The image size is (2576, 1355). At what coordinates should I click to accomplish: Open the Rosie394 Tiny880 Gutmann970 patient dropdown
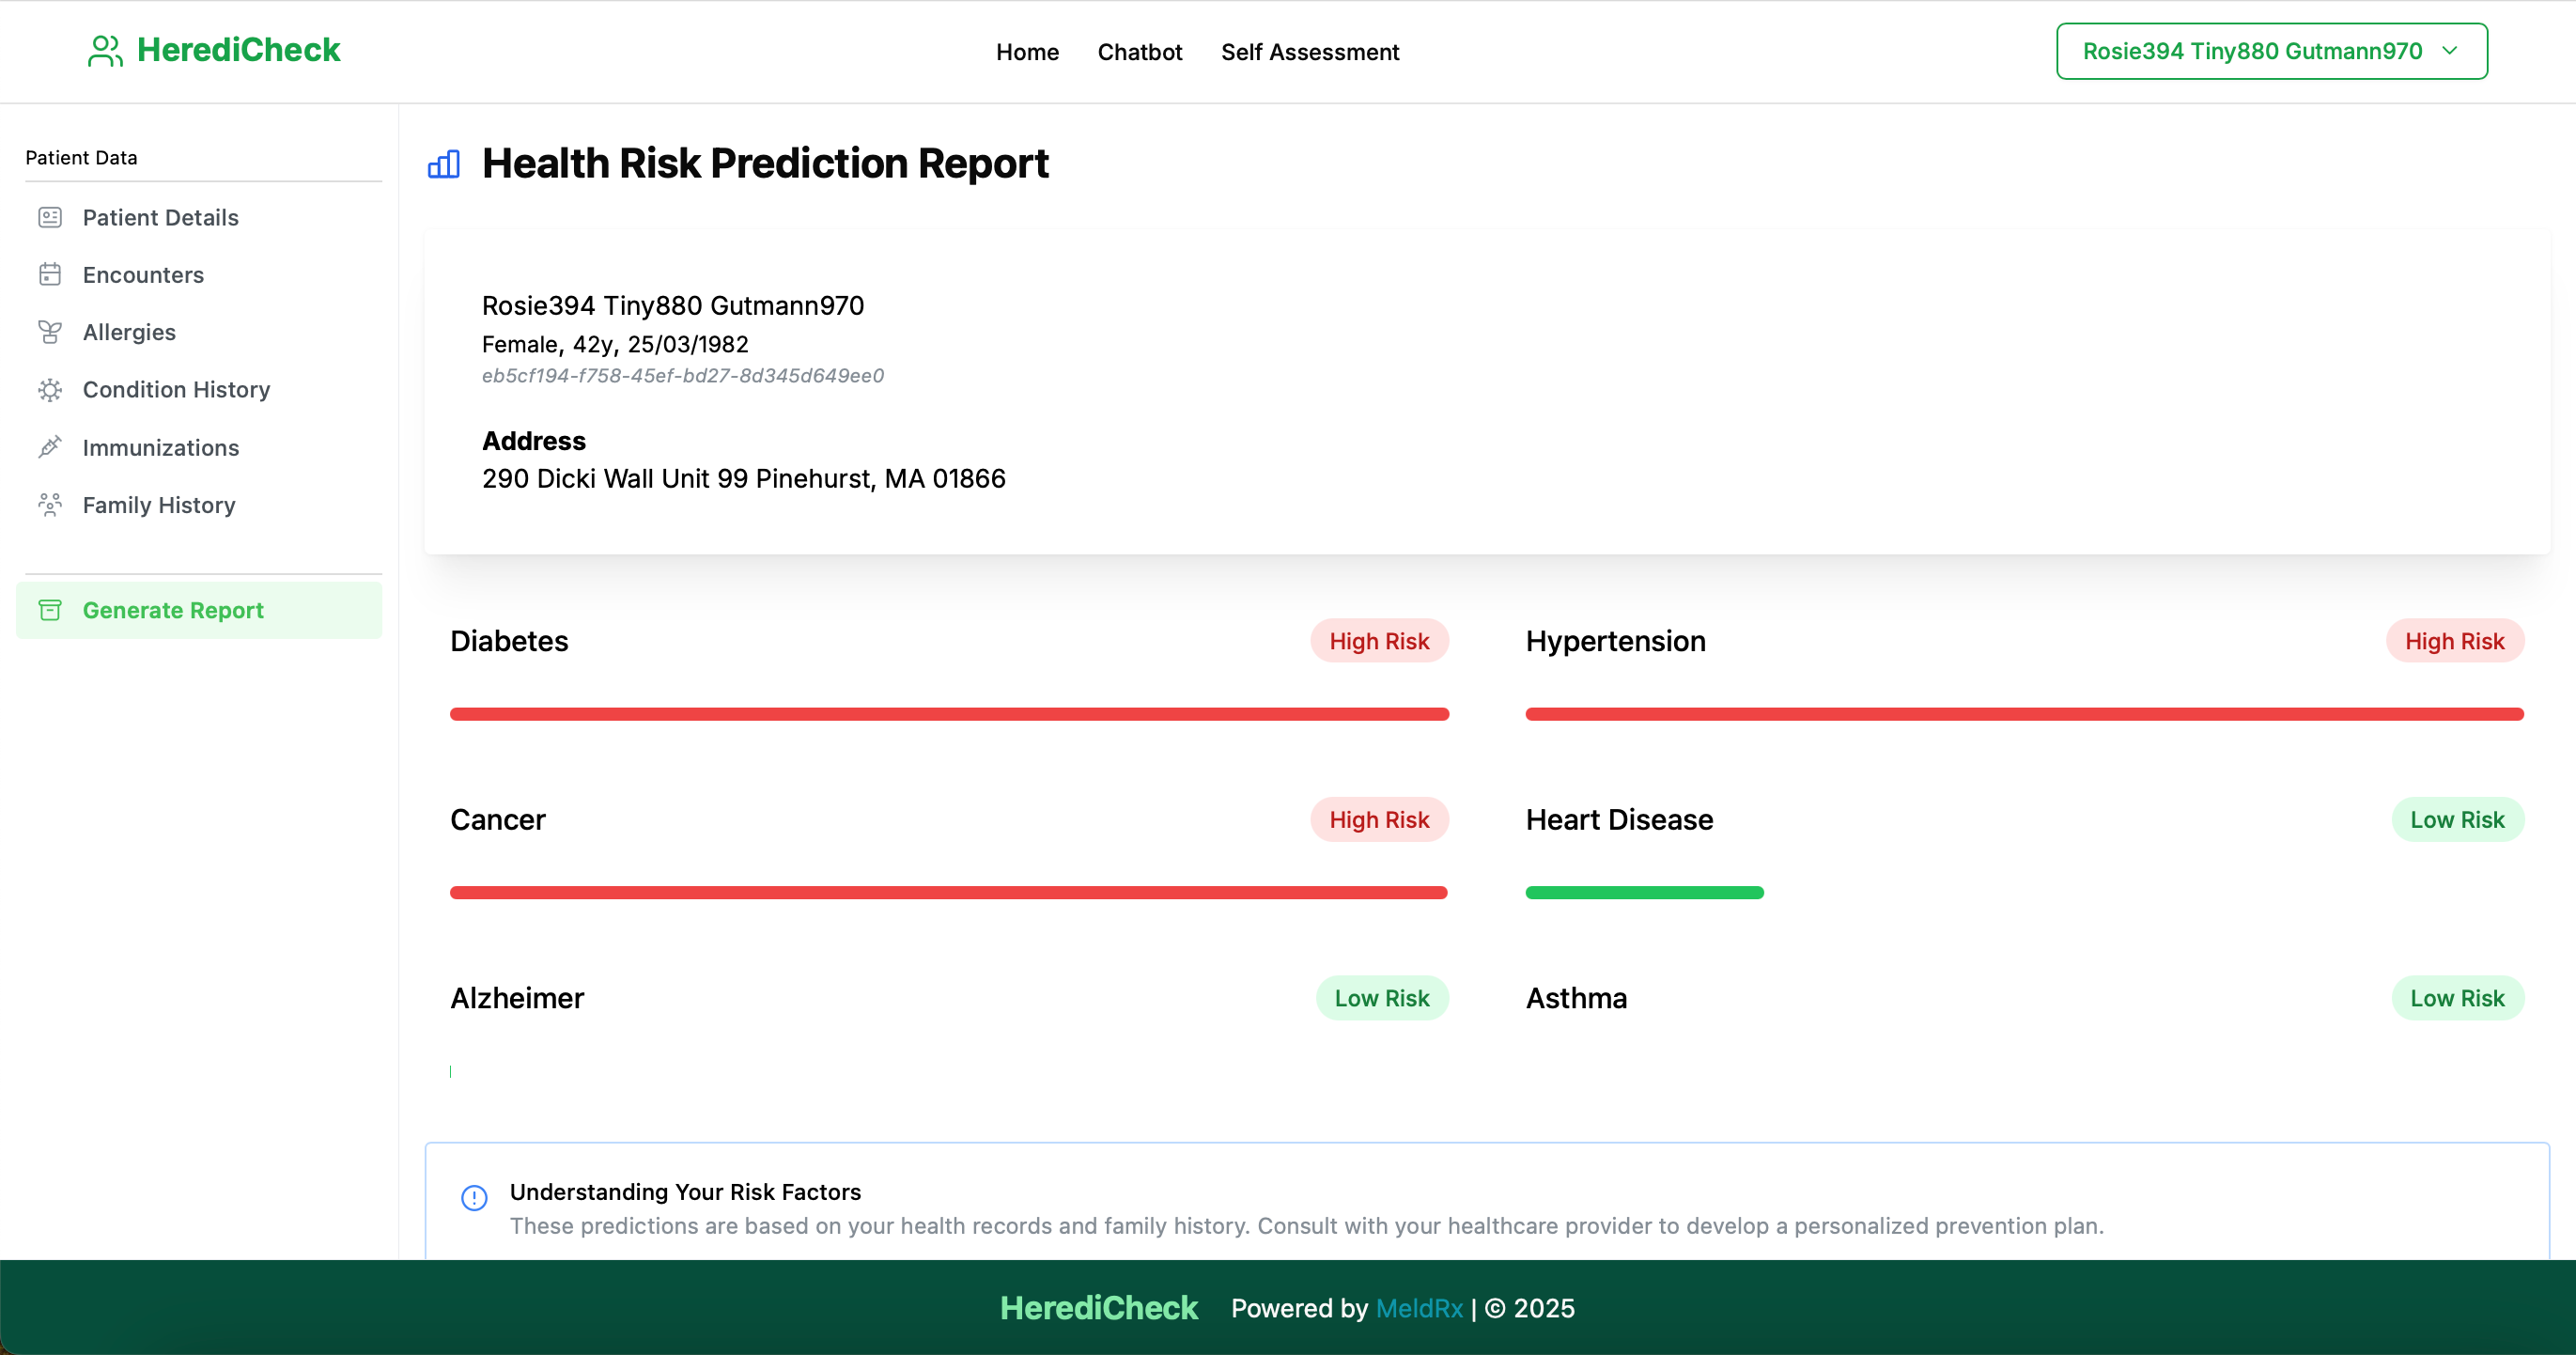point(2251,51)
